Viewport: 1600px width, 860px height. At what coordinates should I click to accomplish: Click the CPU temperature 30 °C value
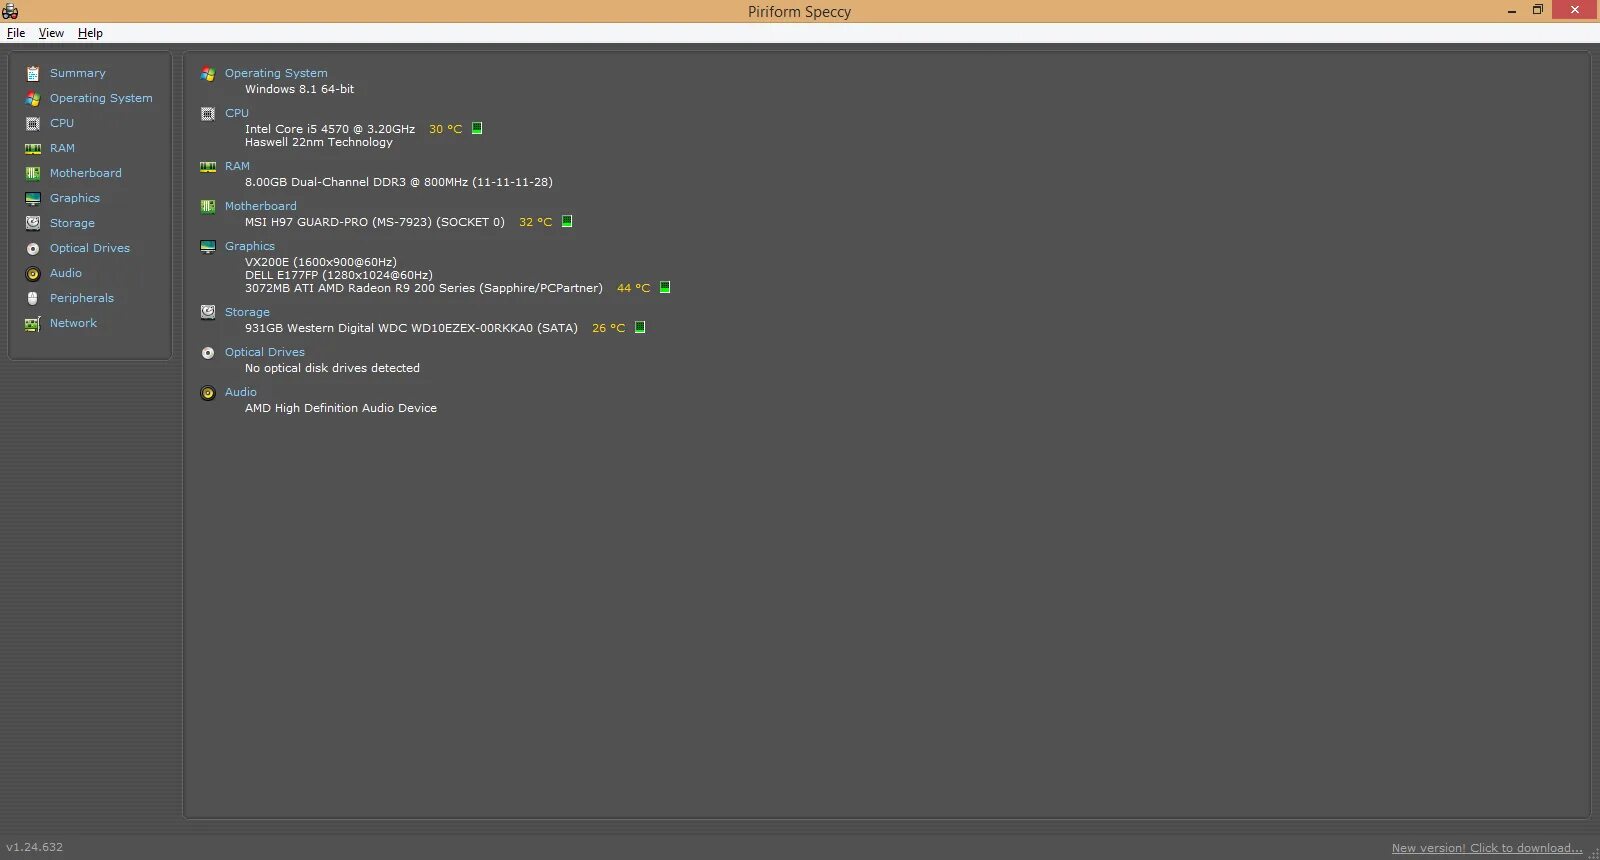point(446,129)
